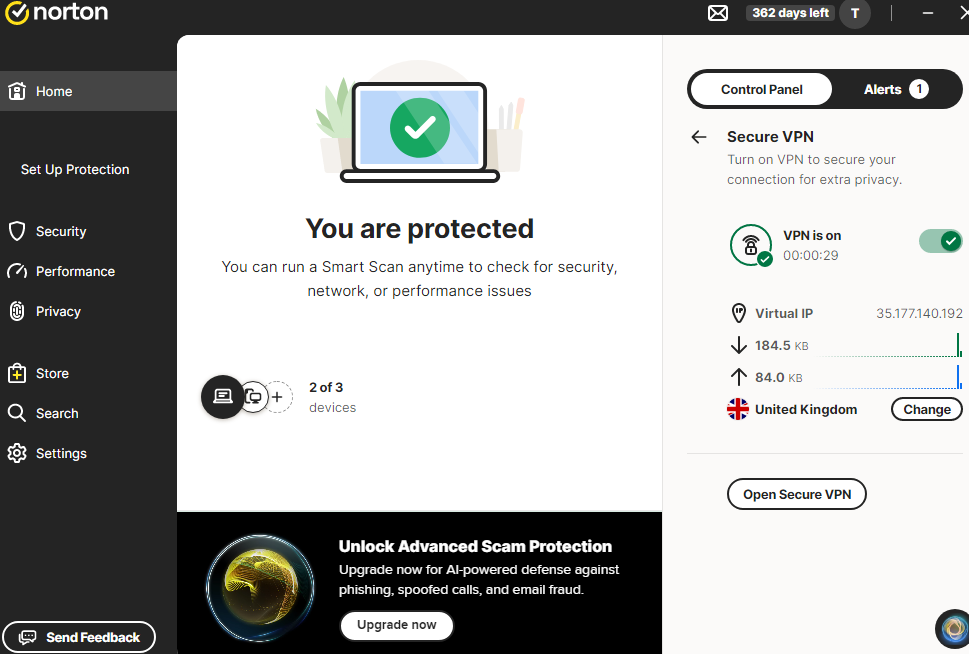
Task: Click the Open Secure VPN button
Action: coord(797,494)
